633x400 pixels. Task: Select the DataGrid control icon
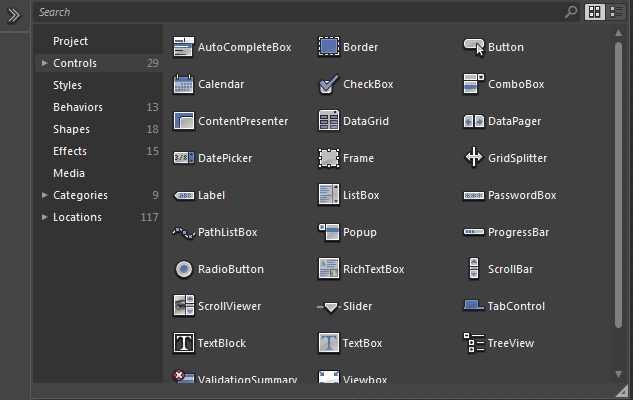tap(328, 121)
